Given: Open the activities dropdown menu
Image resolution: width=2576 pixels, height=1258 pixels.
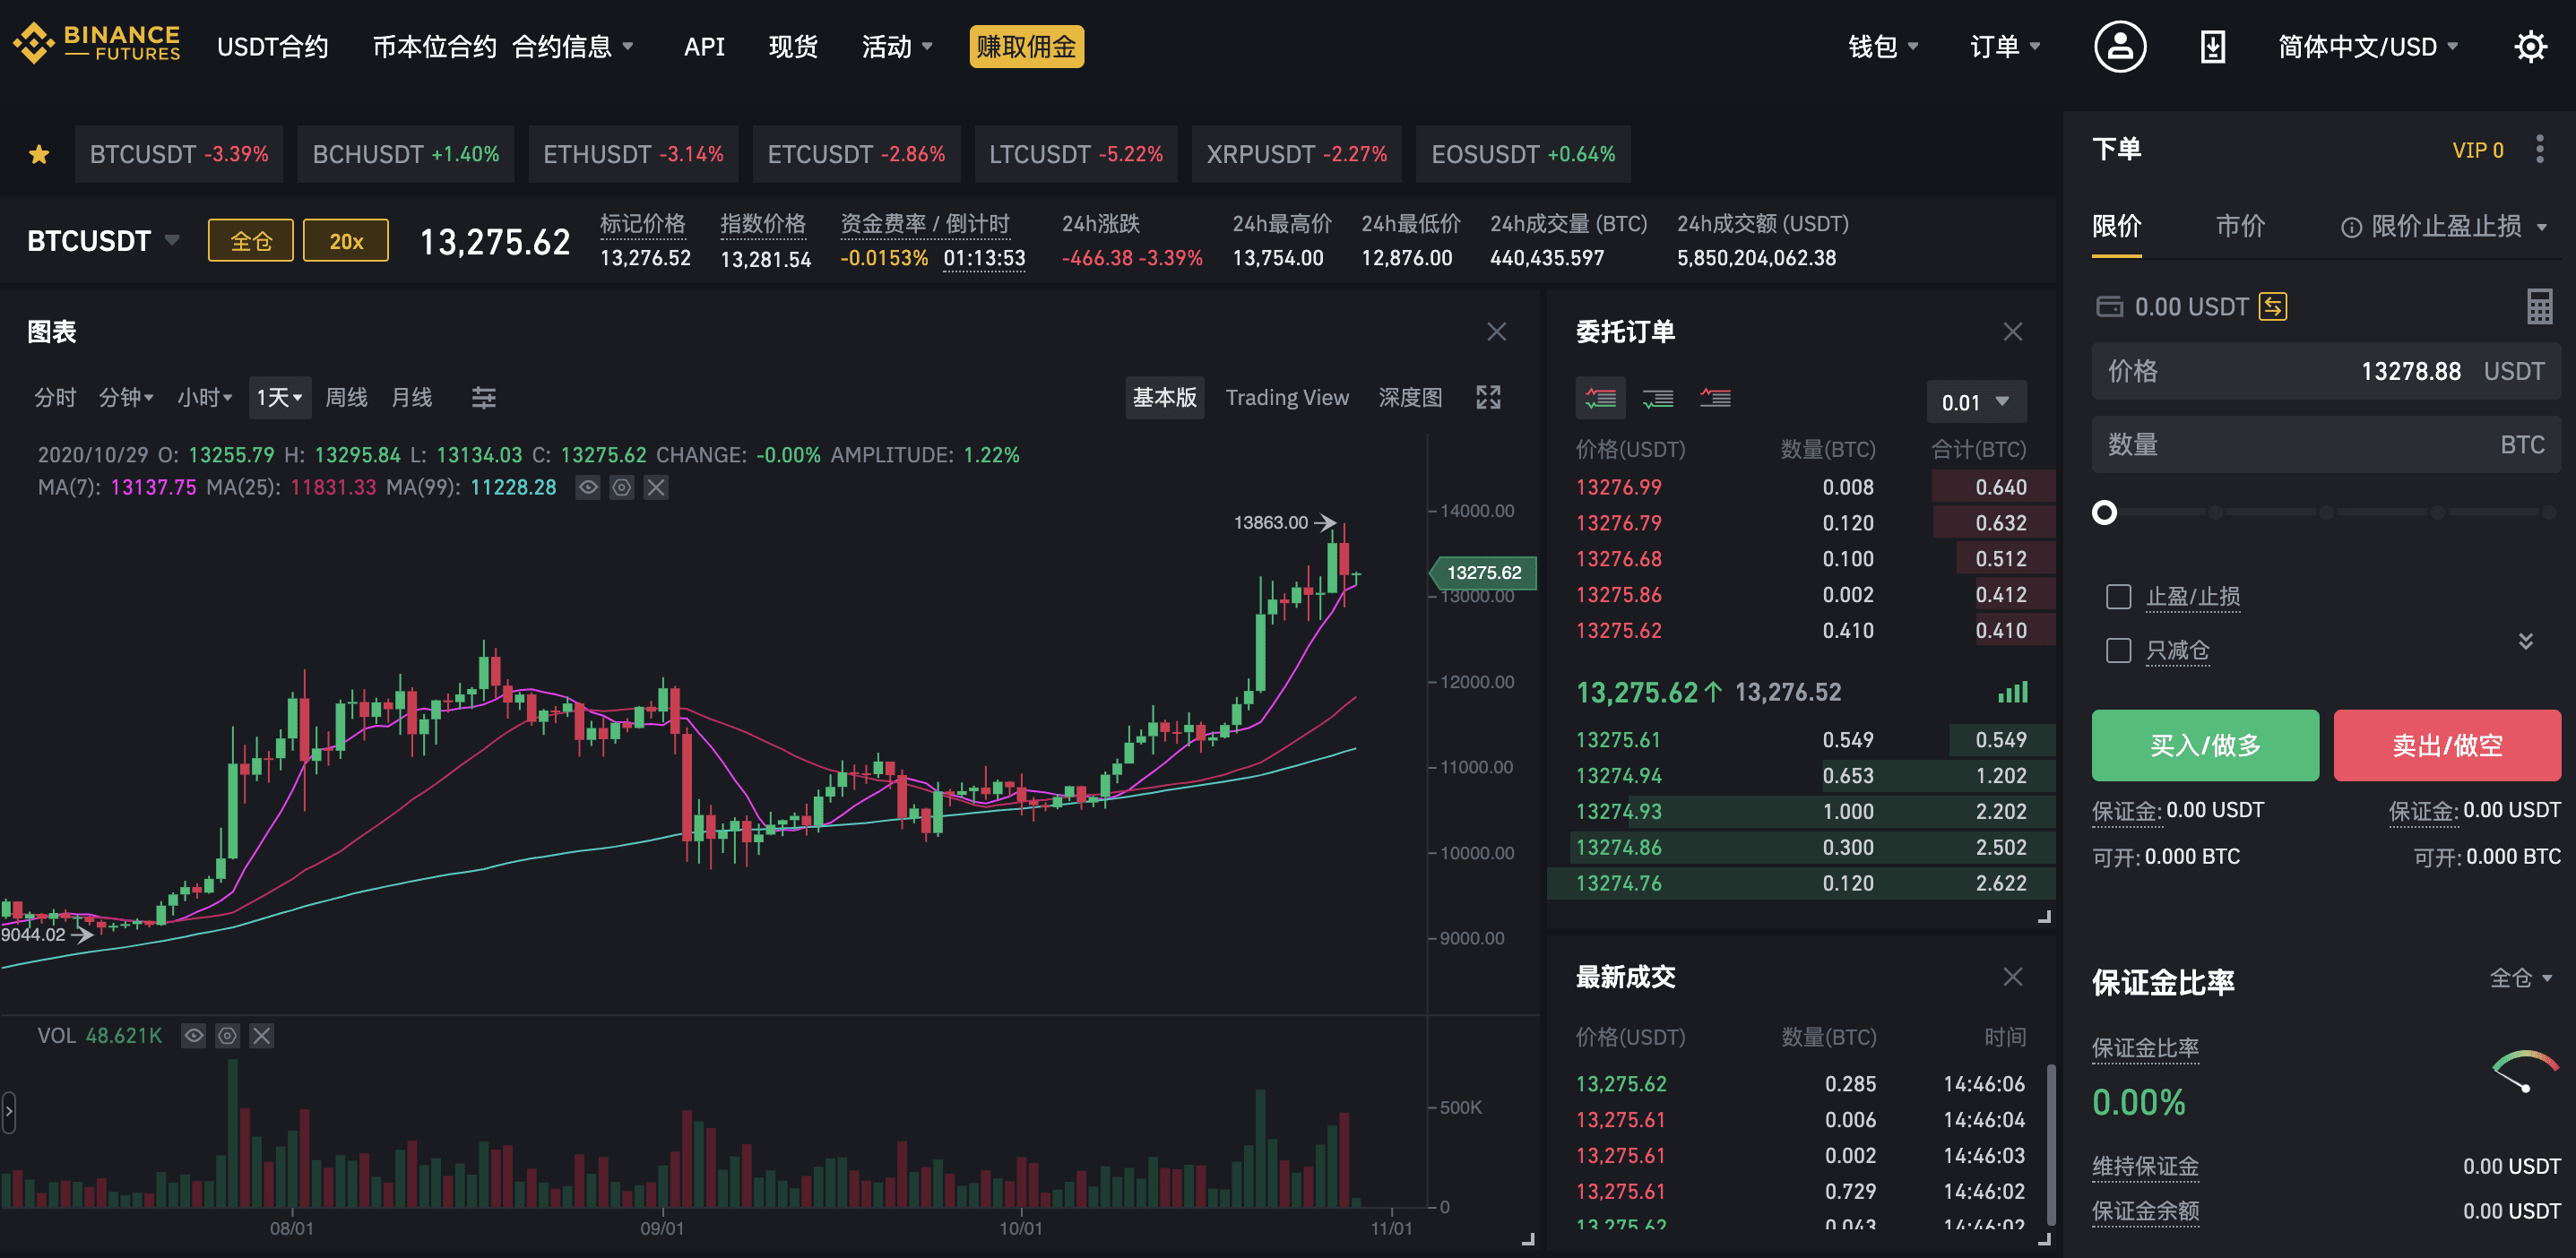Looking at the screenshot, I should [x=897, y=47].
